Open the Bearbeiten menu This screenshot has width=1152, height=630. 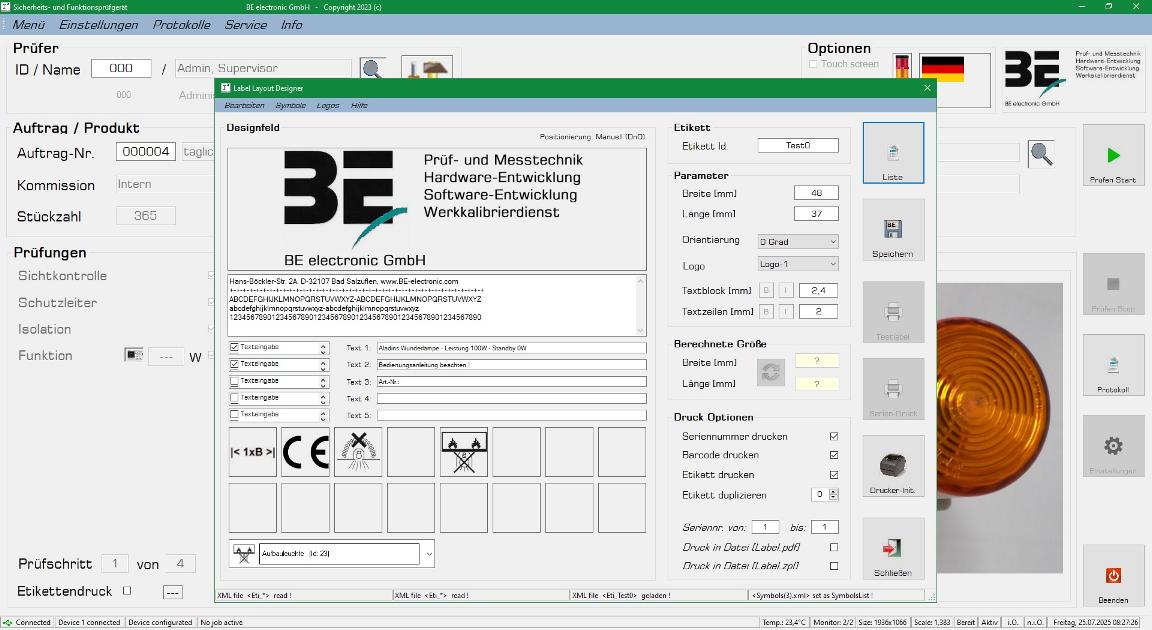click(244, 105)
